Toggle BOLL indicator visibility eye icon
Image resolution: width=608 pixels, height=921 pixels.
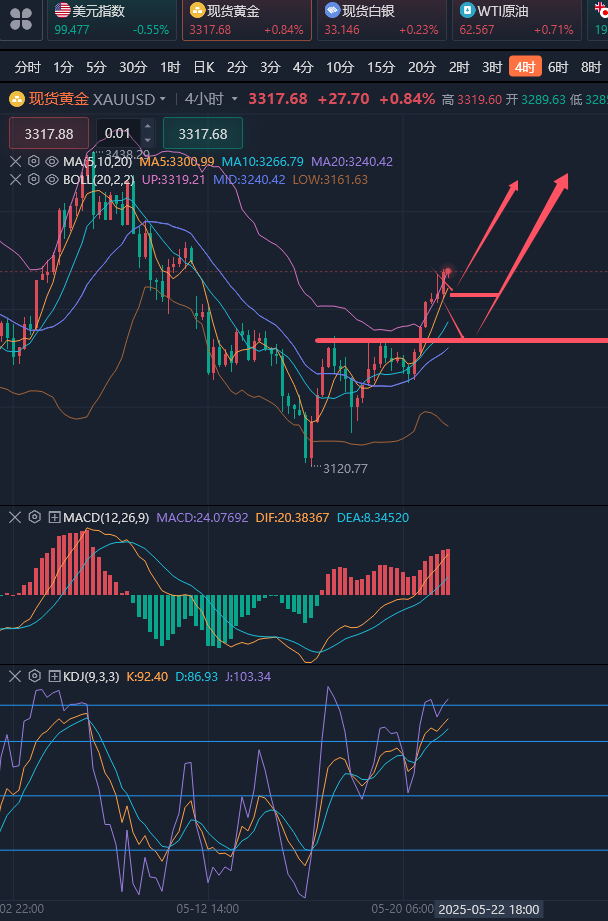(x=52, y=180)
